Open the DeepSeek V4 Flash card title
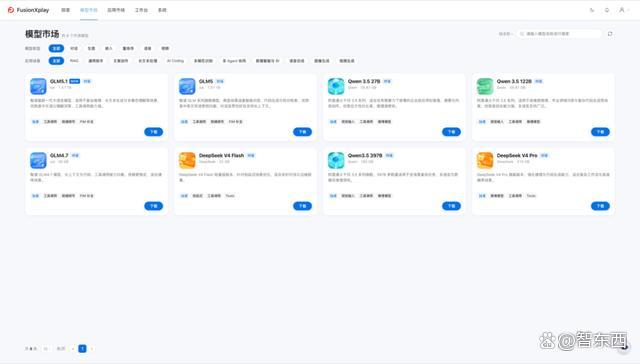640x364 pixels. pyautogui.click(x=221, y=155)
